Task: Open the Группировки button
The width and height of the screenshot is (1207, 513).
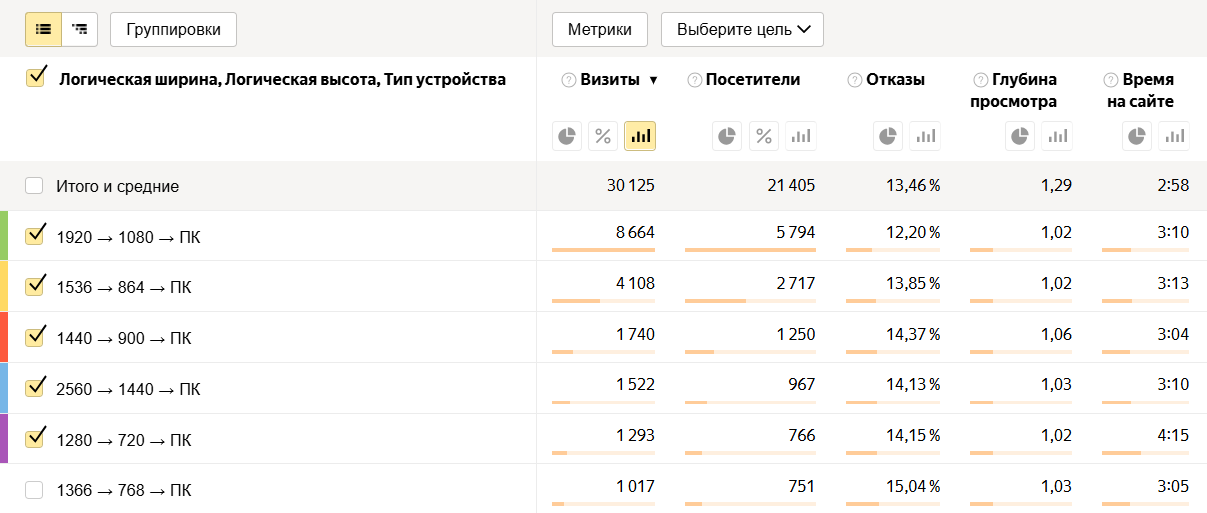Action: [173, 30]
